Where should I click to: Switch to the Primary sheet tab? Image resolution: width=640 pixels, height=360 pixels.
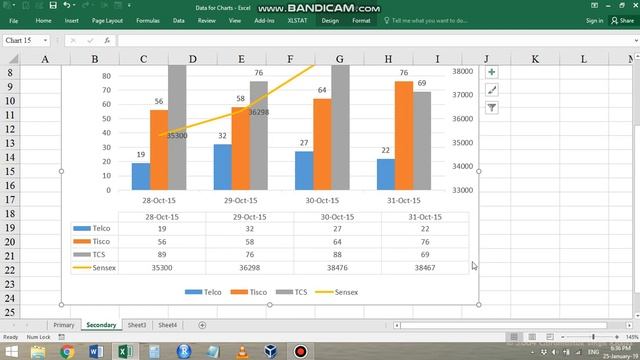64,325
